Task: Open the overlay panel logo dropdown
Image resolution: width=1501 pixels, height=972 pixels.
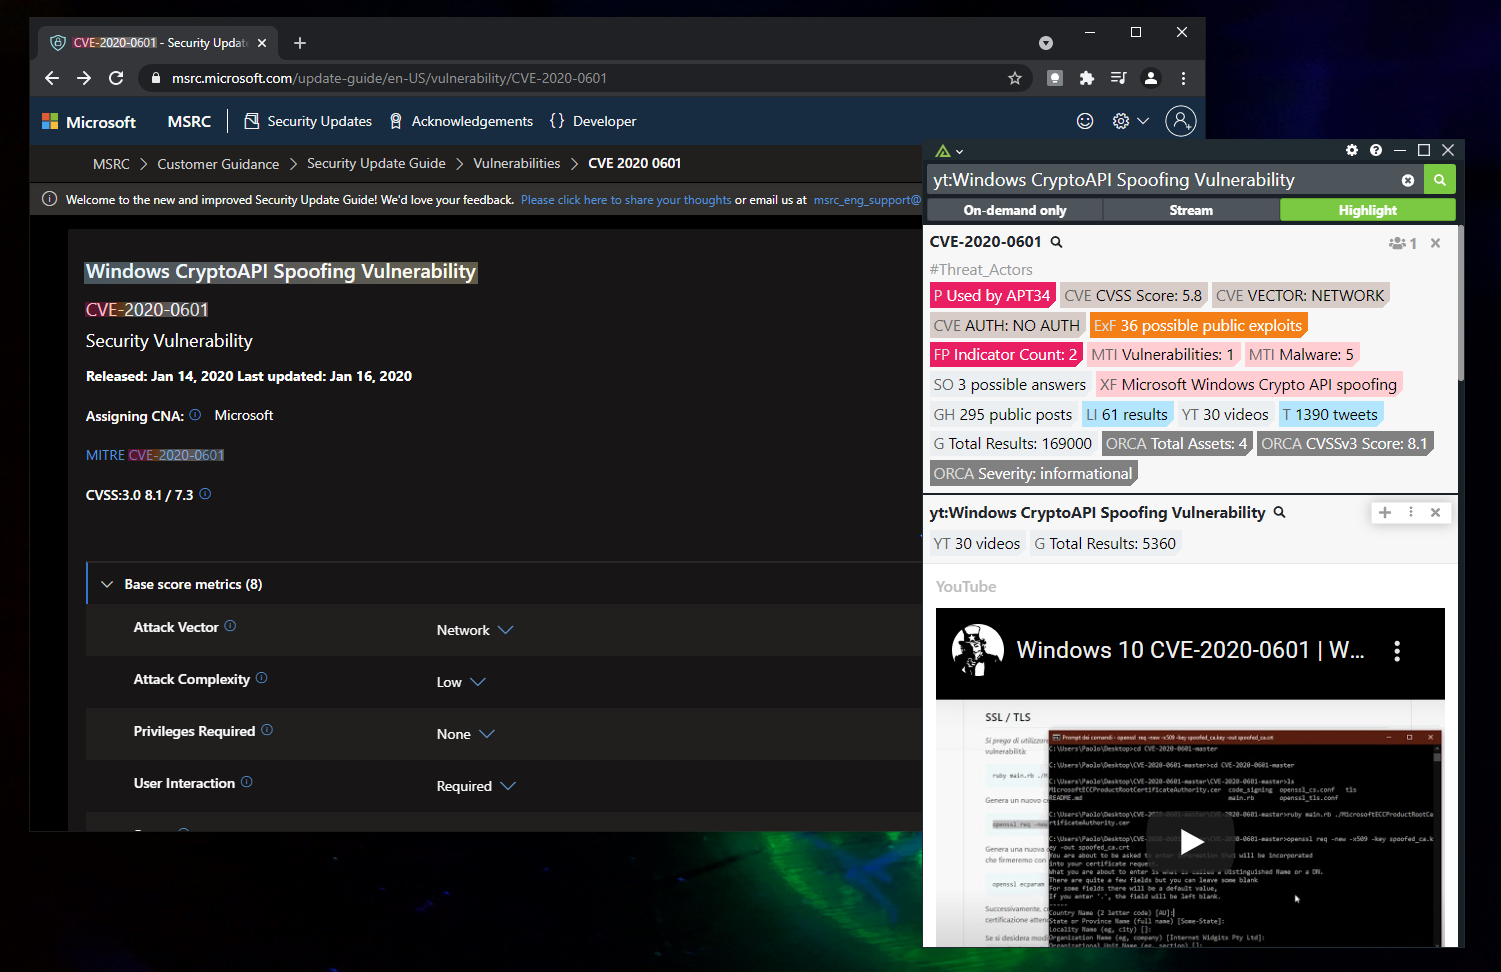Action: coord(949,151)
